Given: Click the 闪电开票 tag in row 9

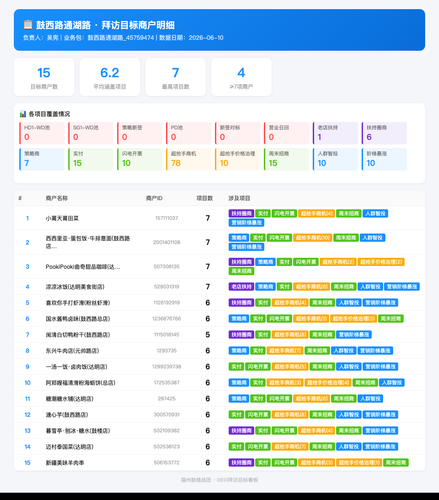Looking at the screenshot, I should [258, 367].
